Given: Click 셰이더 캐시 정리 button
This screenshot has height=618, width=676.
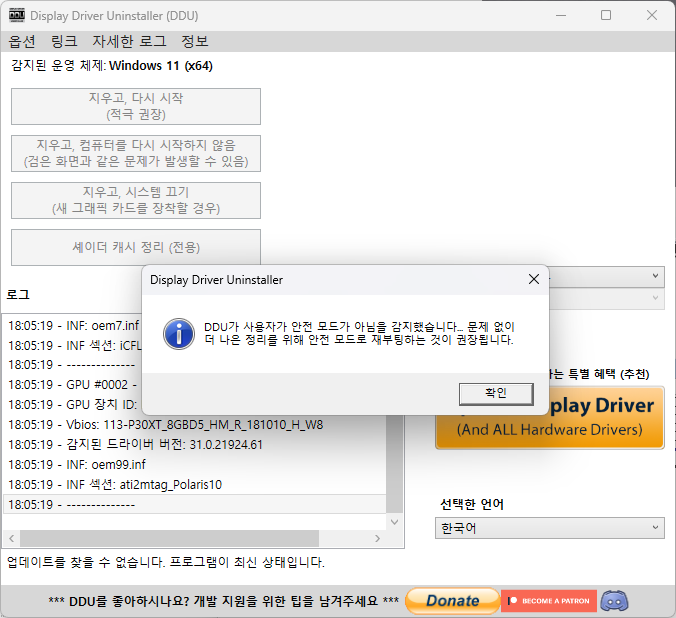Looking at the screenshot, I should [x=136, y=247].
